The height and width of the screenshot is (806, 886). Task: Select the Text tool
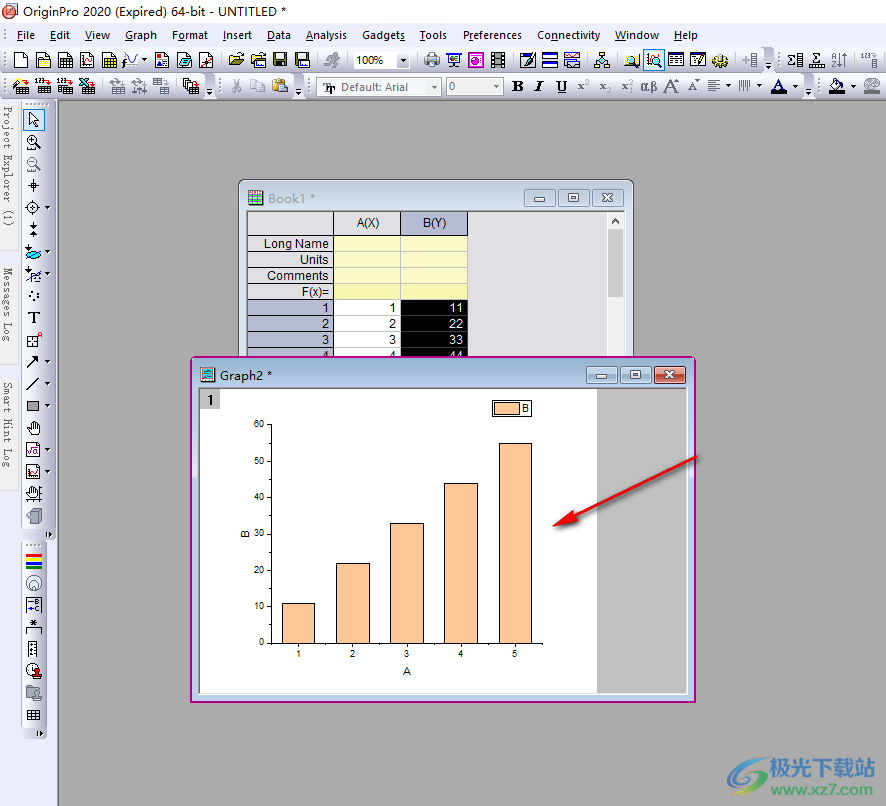pos(34,318)
